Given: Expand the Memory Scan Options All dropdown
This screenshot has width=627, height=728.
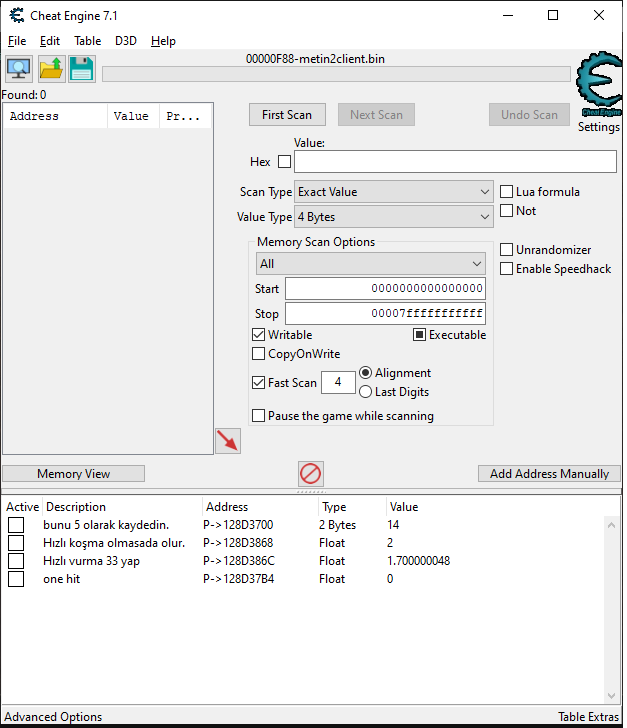Looking at the screenshot, I should pyautogui.click(x=371, y=264).
